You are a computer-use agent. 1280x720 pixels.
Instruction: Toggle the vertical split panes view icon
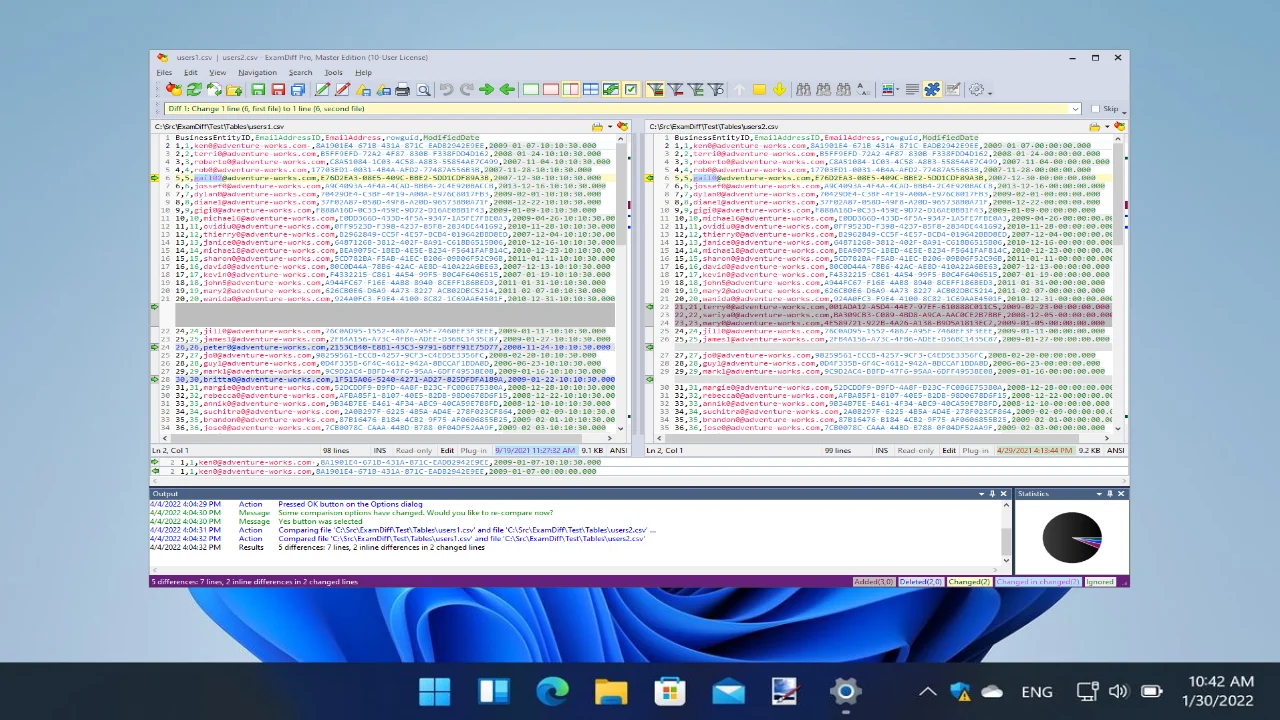[x=571, y=90]
